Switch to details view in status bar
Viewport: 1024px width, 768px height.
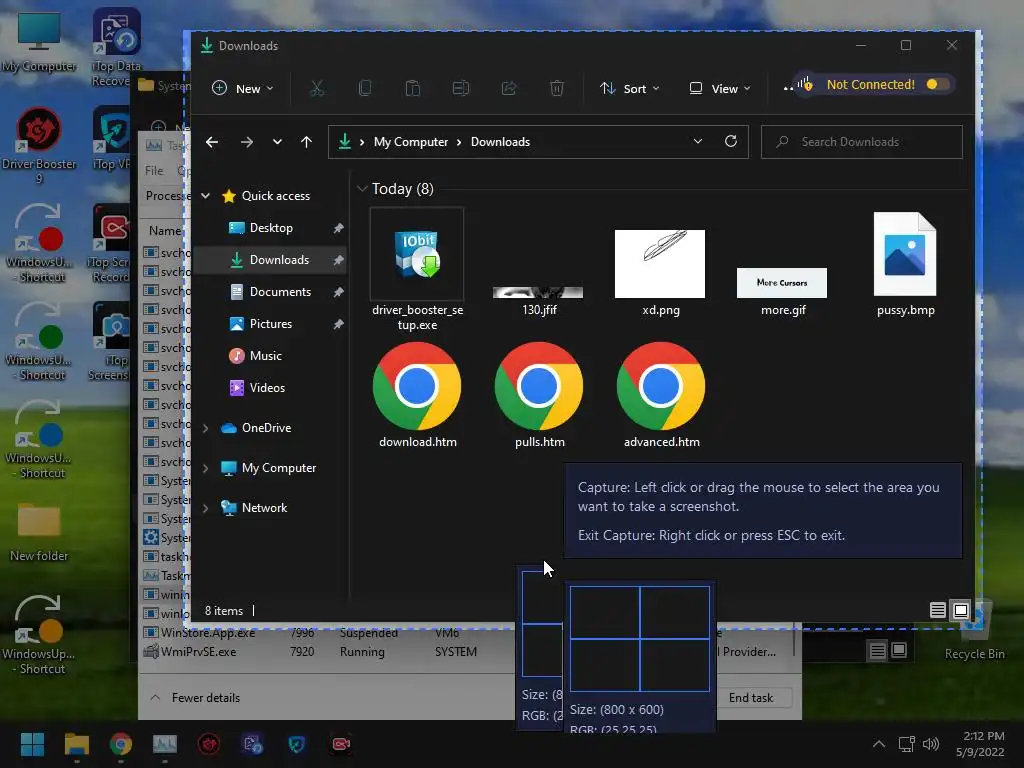coord(938,610)
